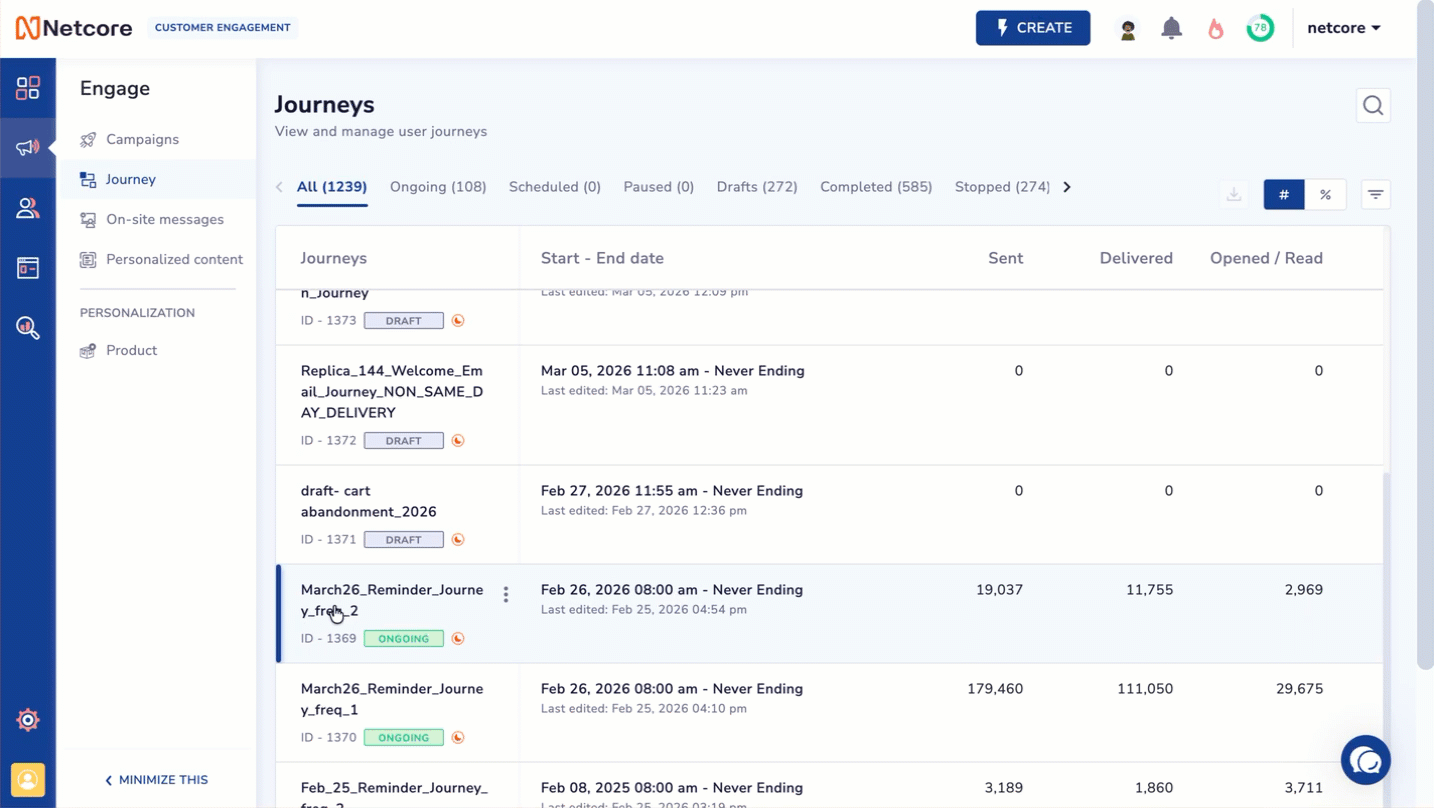The height and width of the screenshot is (808, 1434).
Task: Switch to the Completed journeys tab
Action: coord(875,187)
